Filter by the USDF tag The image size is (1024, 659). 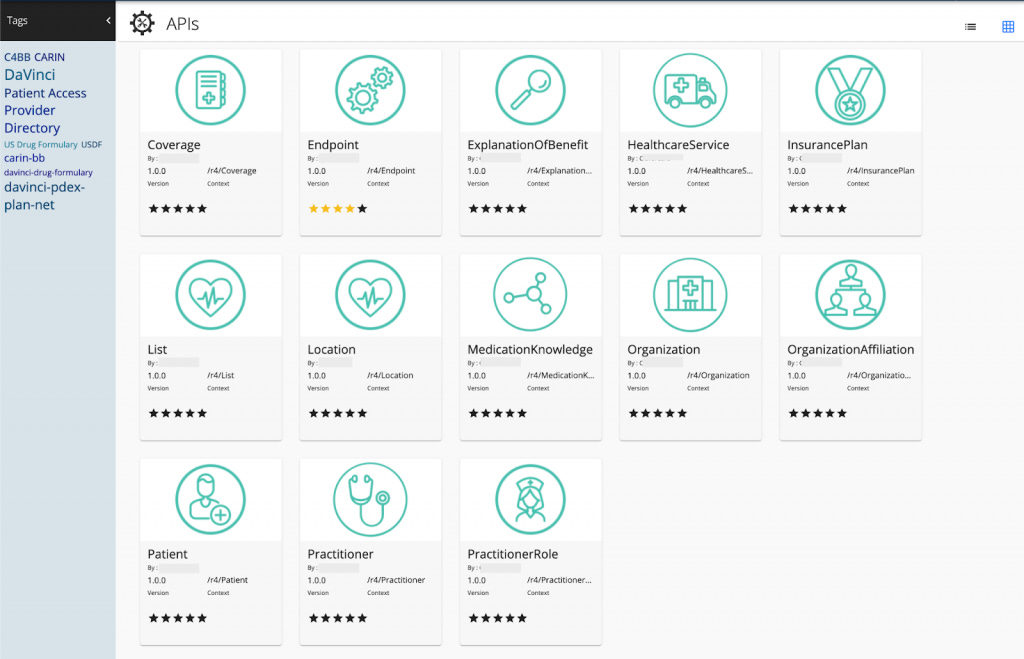pos(91,144)
